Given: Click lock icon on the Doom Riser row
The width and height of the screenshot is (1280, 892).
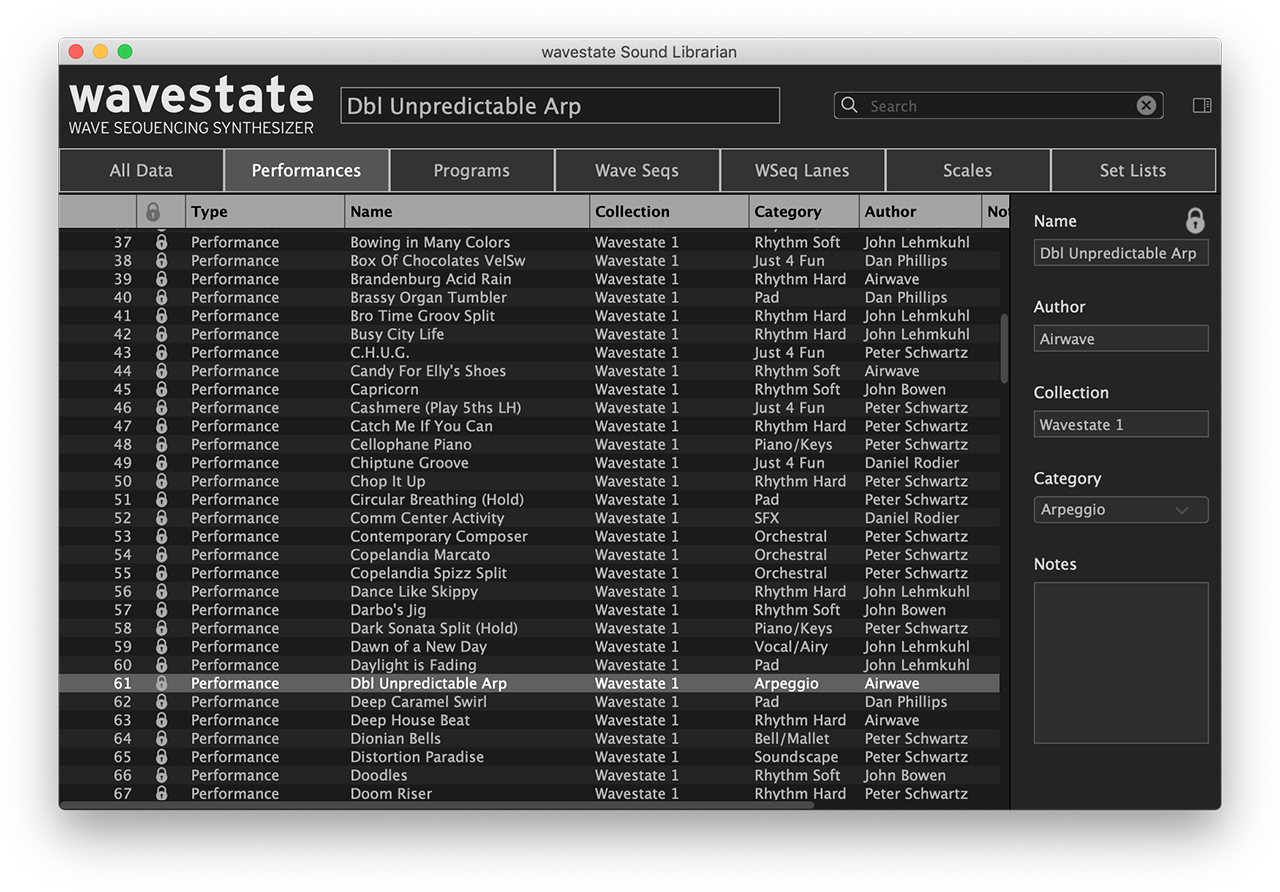Looking at the screenshot, I should tap(161, 793).
